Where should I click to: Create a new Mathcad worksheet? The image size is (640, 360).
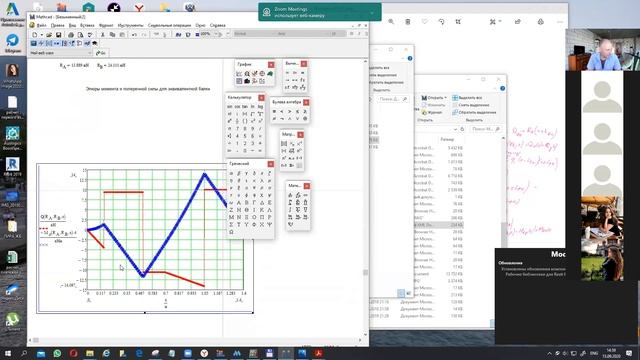(x=35, y=35)
